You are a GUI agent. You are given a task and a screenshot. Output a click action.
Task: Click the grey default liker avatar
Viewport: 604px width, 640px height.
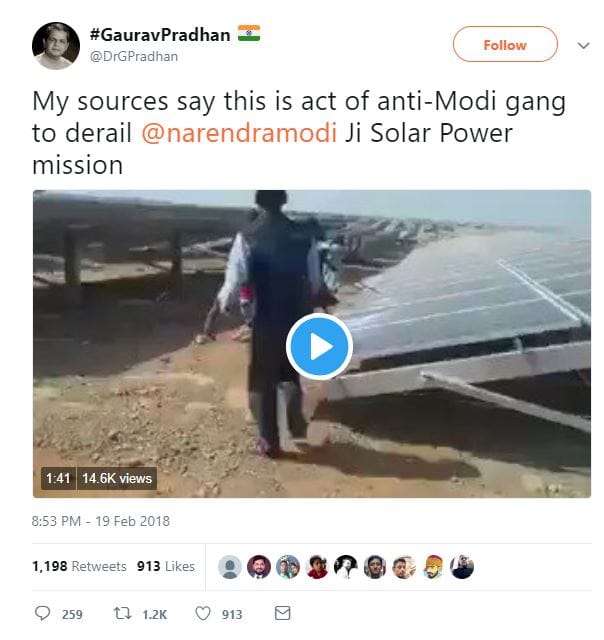pos(230,567)
